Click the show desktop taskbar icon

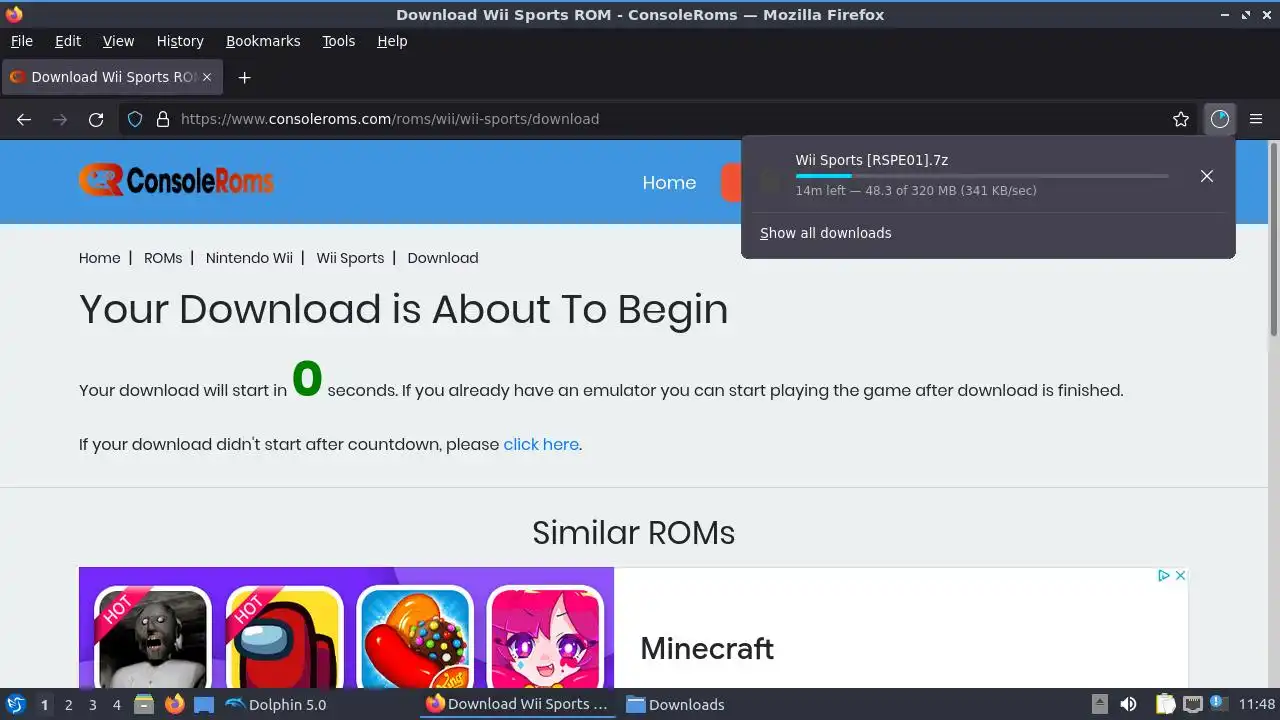[x=204, y=704]
